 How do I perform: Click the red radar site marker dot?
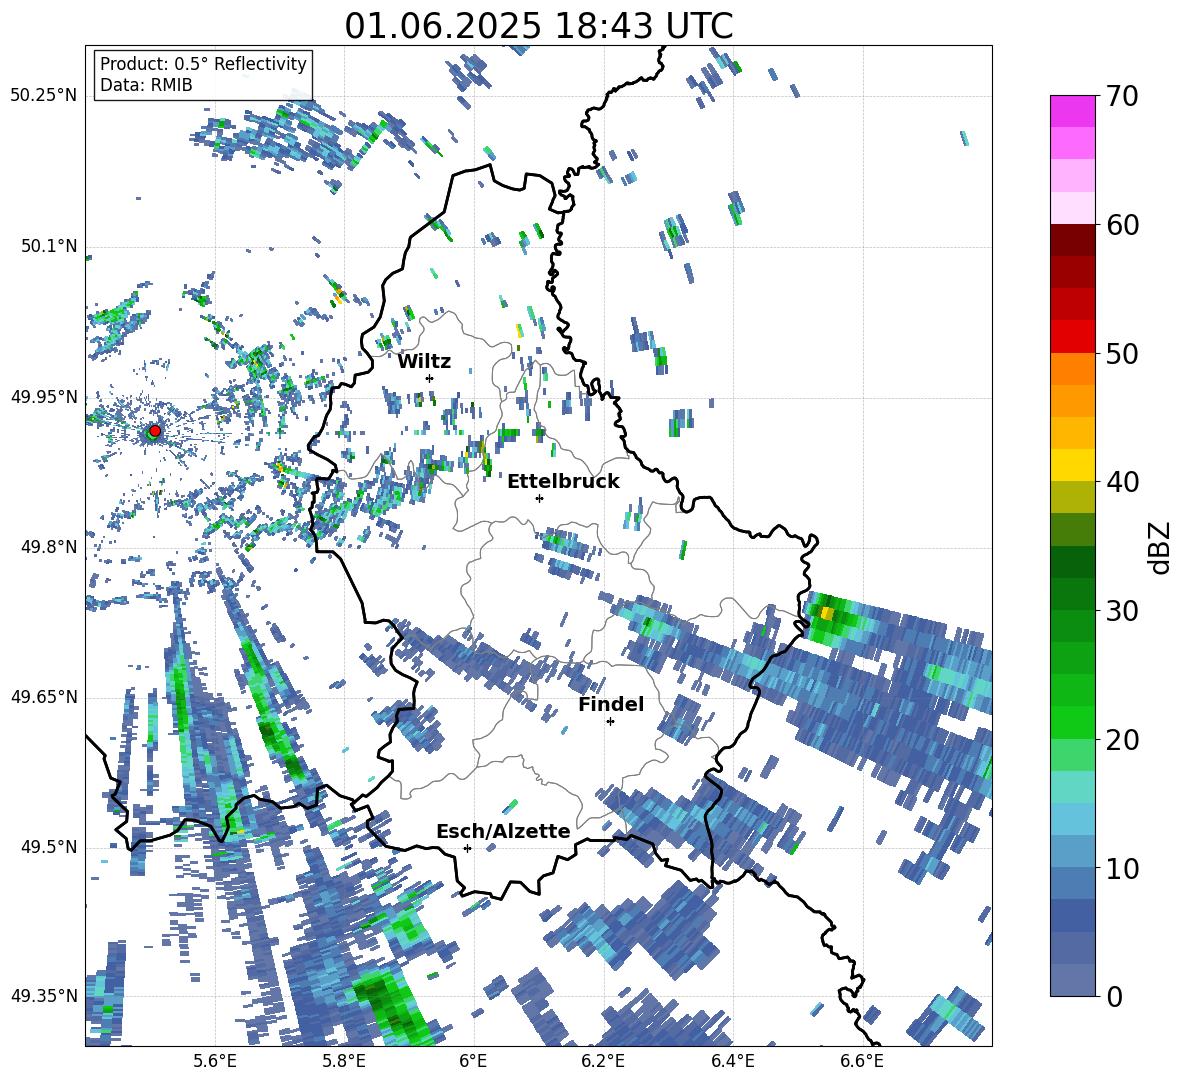(x=155, y=430)
